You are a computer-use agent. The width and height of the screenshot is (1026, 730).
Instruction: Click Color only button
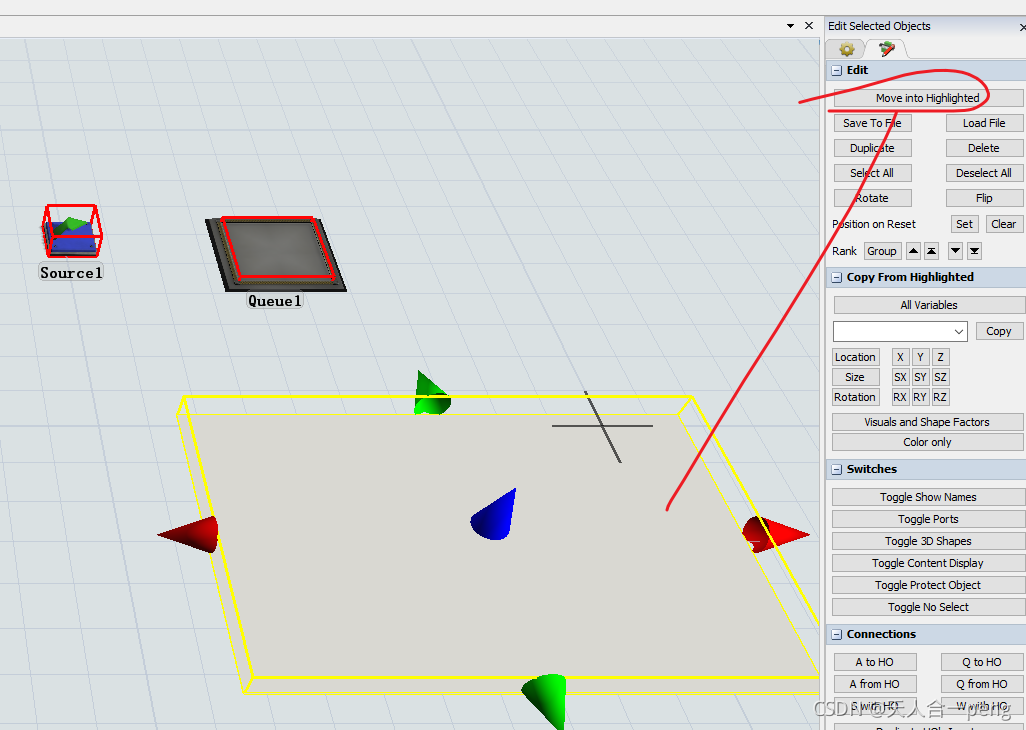tap(927, 442)
